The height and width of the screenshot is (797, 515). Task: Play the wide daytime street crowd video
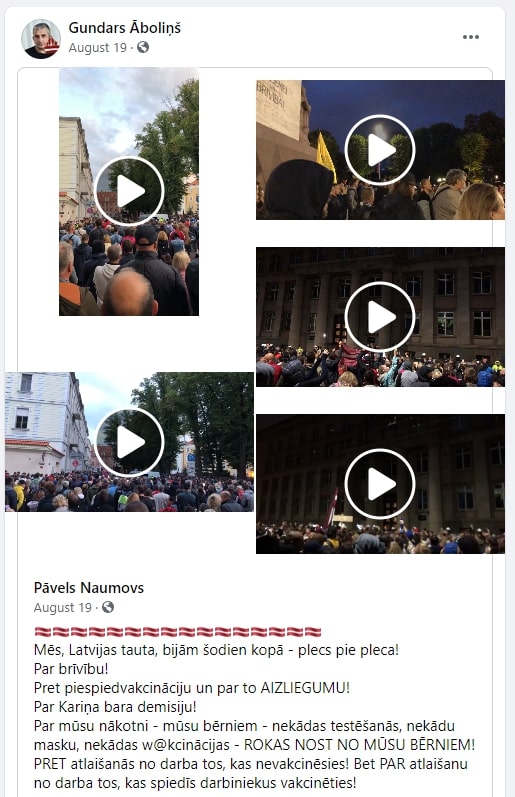click(129, 442)
